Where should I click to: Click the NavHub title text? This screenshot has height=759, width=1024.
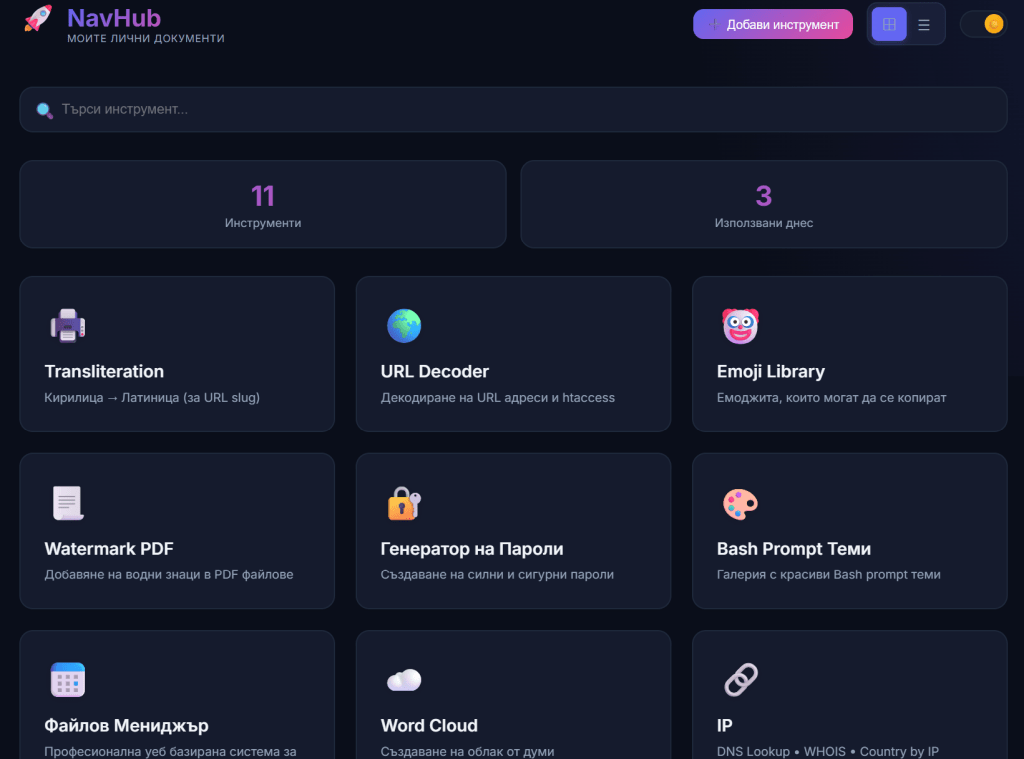(x=114, y=18)
